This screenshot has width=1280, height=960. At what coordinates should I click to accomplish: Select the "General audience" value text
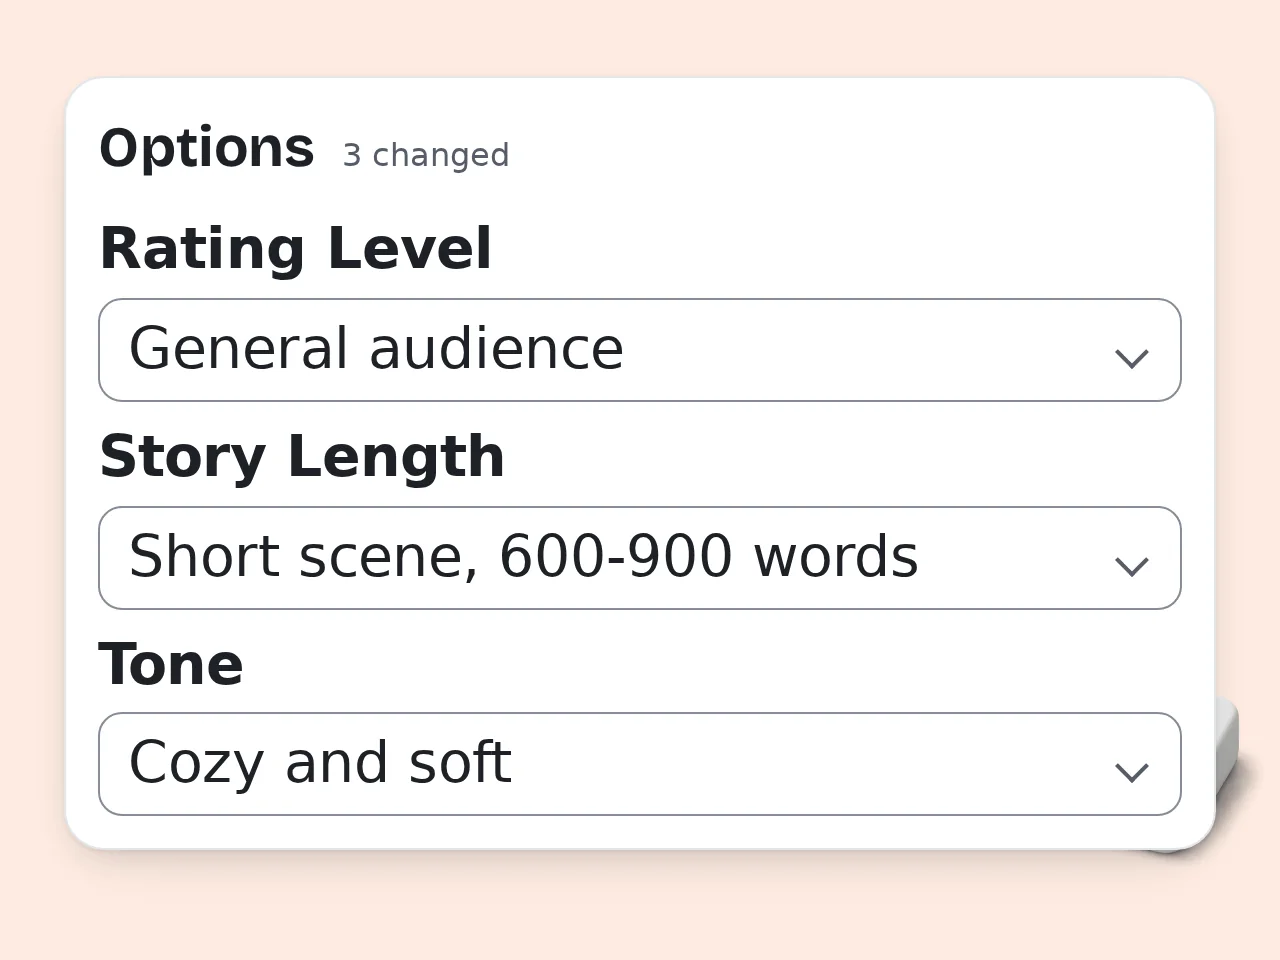click(376, 349)
